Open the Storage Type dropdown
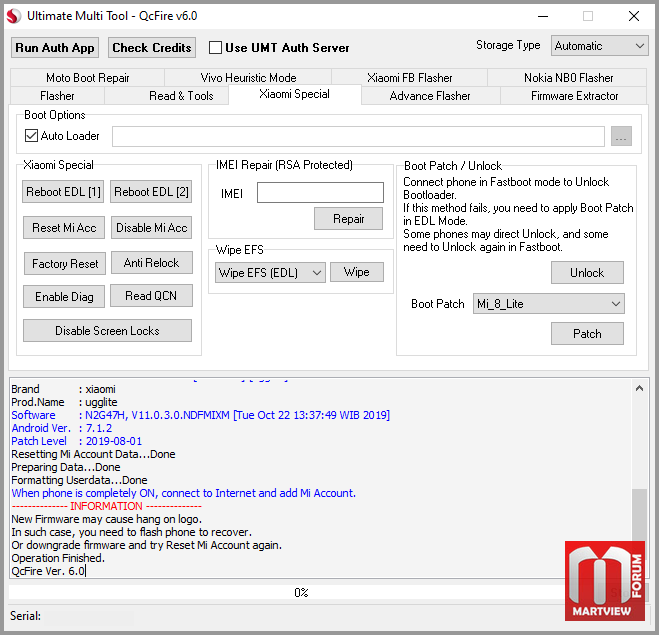659x635 pixels. pyautogui.click(x=600, y=46)
